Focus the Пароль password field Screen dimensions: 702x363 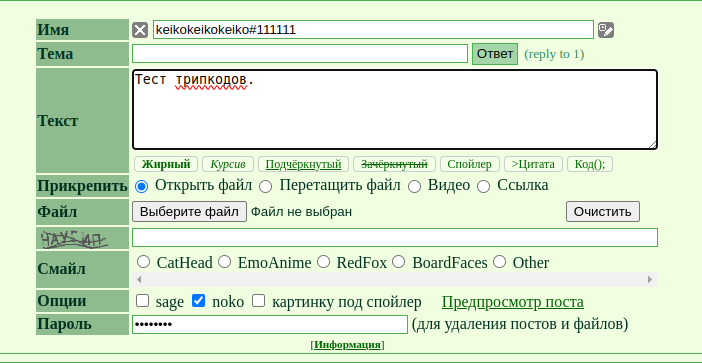(270, 325)
